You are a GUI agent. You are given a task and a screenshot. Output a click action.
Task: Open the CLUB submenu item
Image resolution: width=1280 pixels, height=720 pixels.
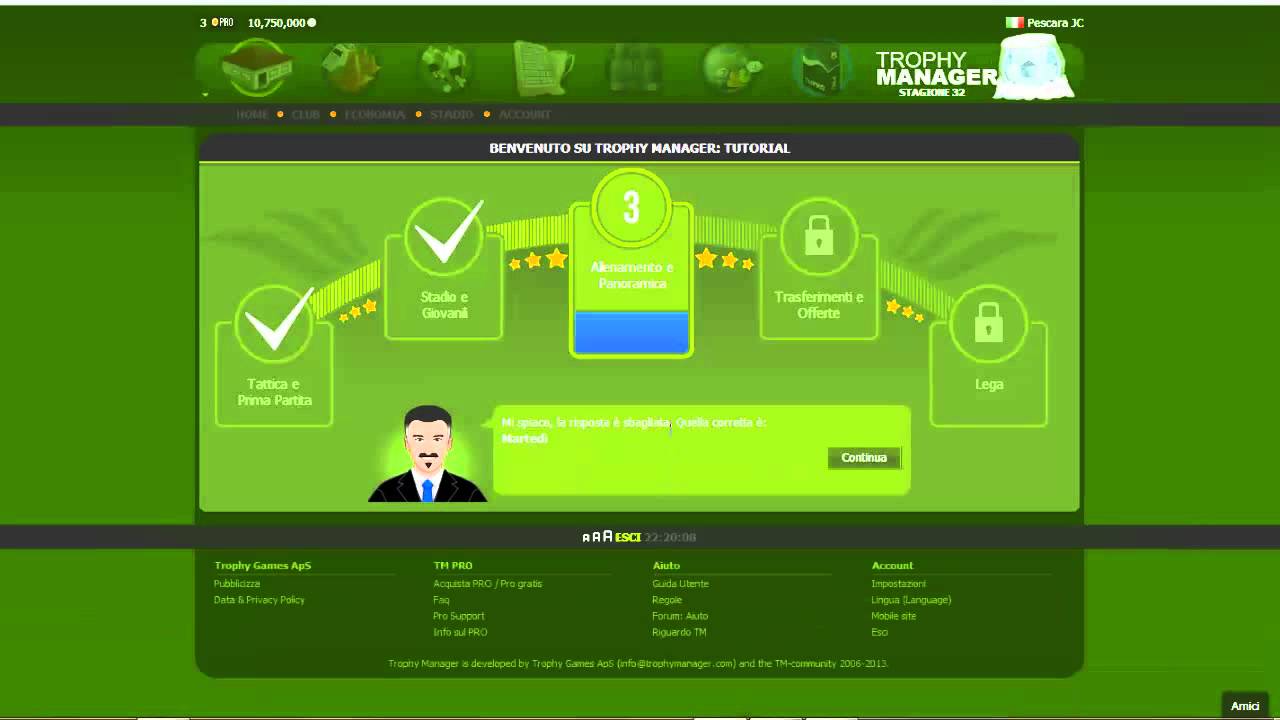[x=306, y=114]
